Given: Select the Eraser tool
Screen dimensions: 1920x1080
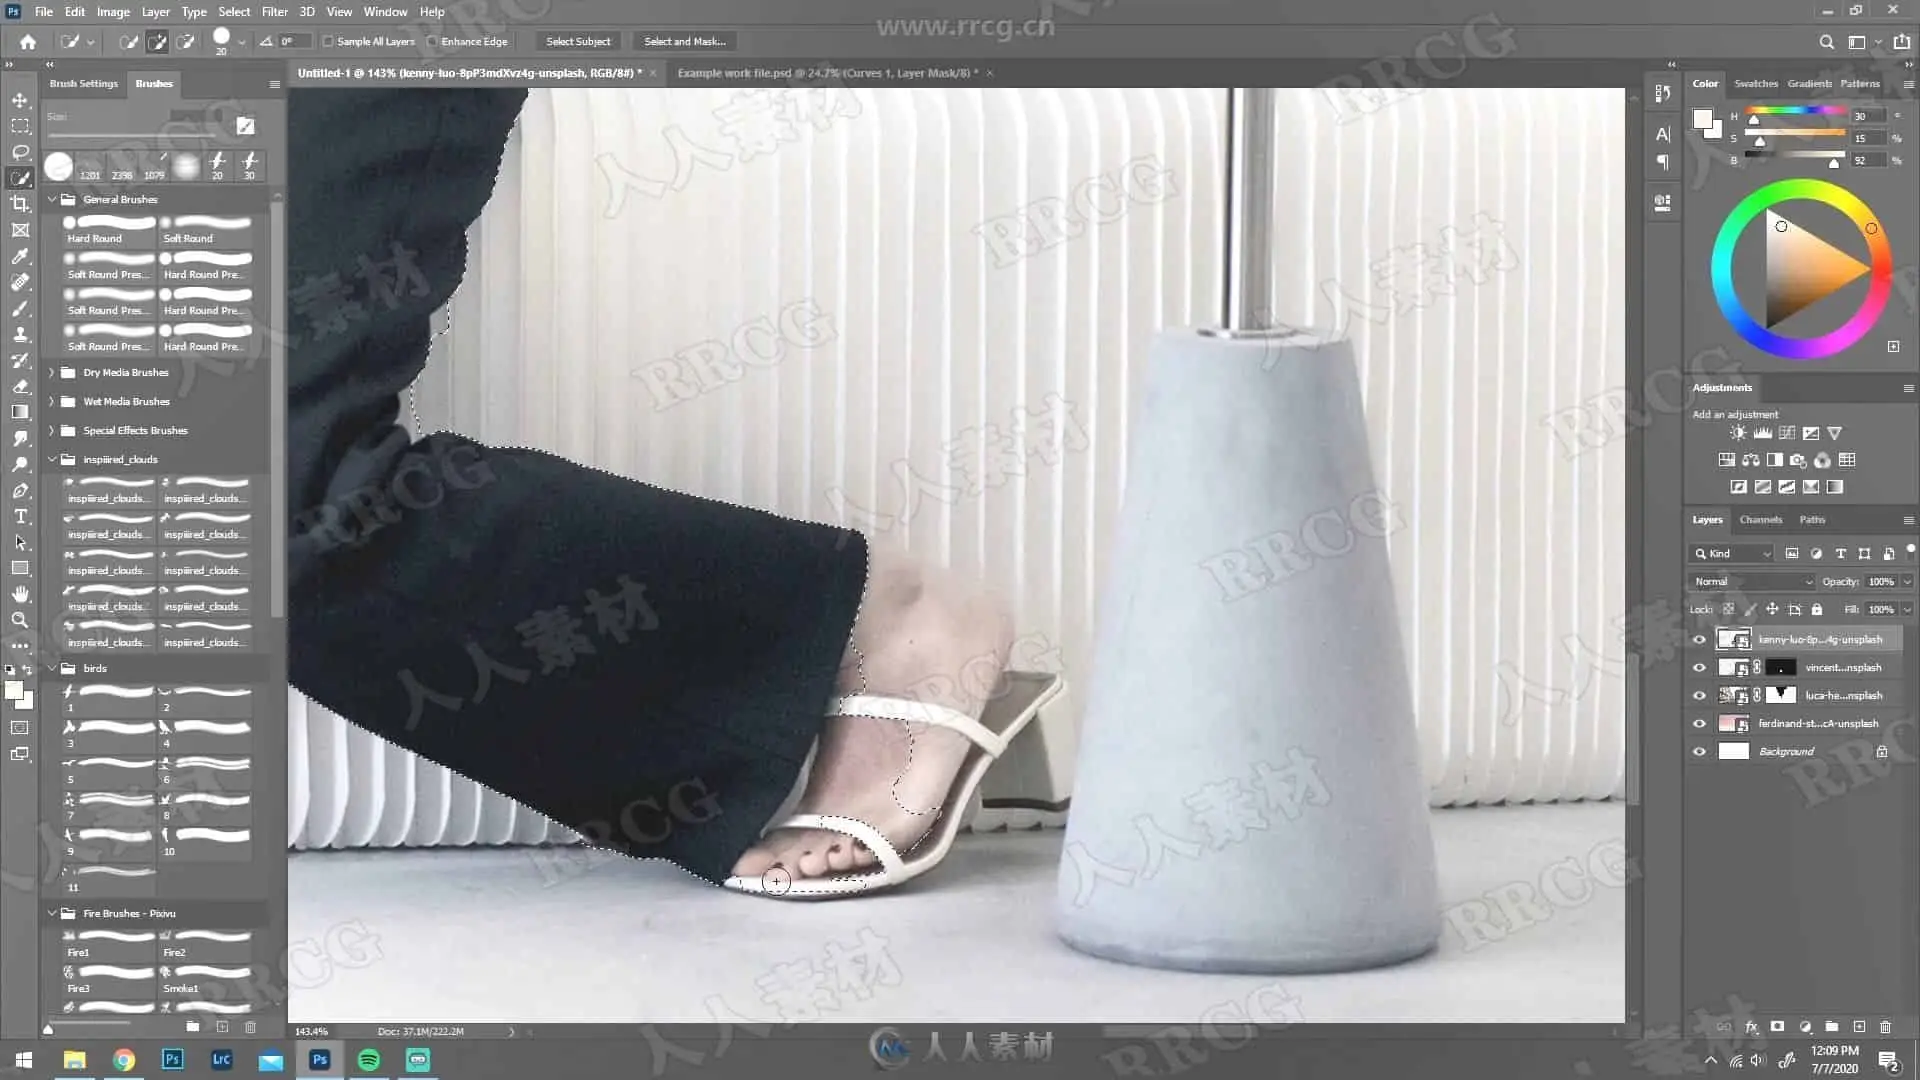Looking at the screenshot, I should [20, 386].
